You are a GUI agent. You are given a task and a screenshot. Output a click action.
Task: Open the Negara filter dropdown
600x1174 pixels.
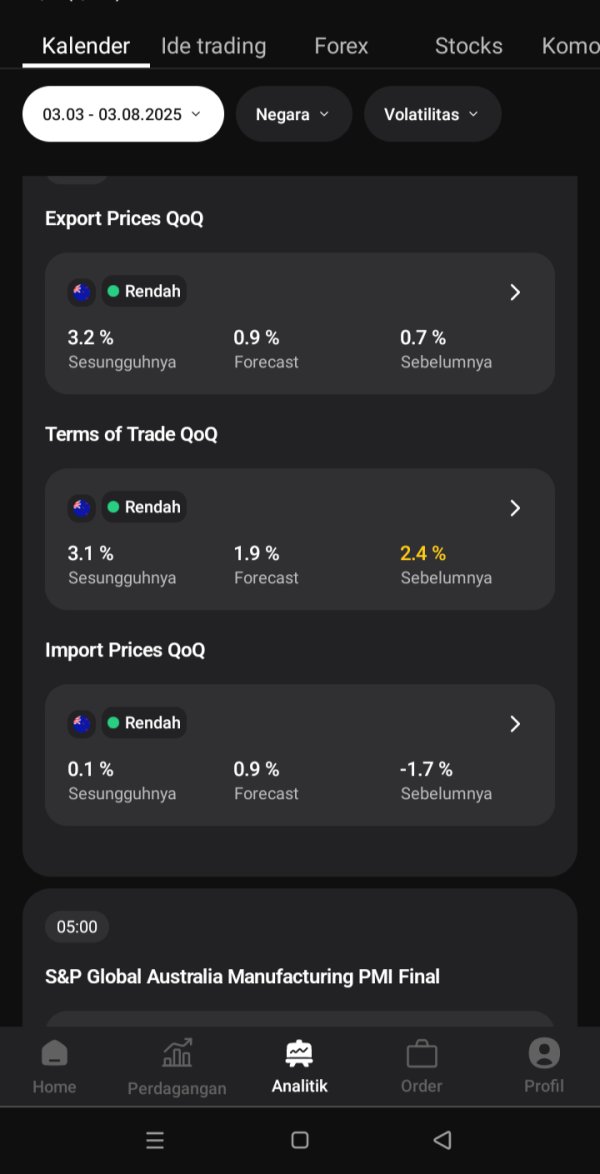click(x=293, y=114)
